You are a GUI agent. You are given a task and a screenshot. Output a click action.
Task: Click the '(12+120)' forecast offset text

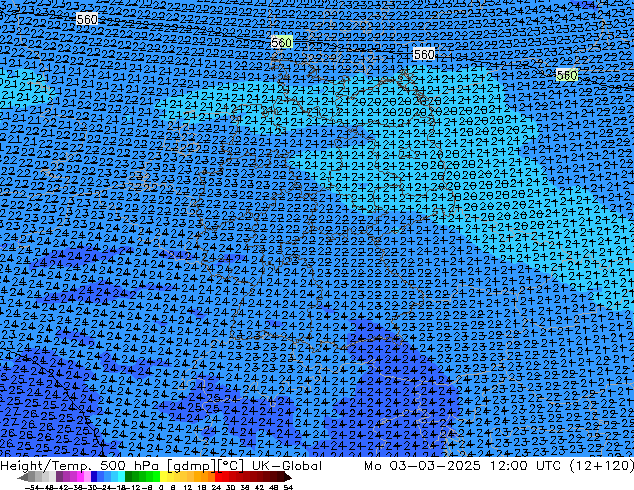pos(602,466)
